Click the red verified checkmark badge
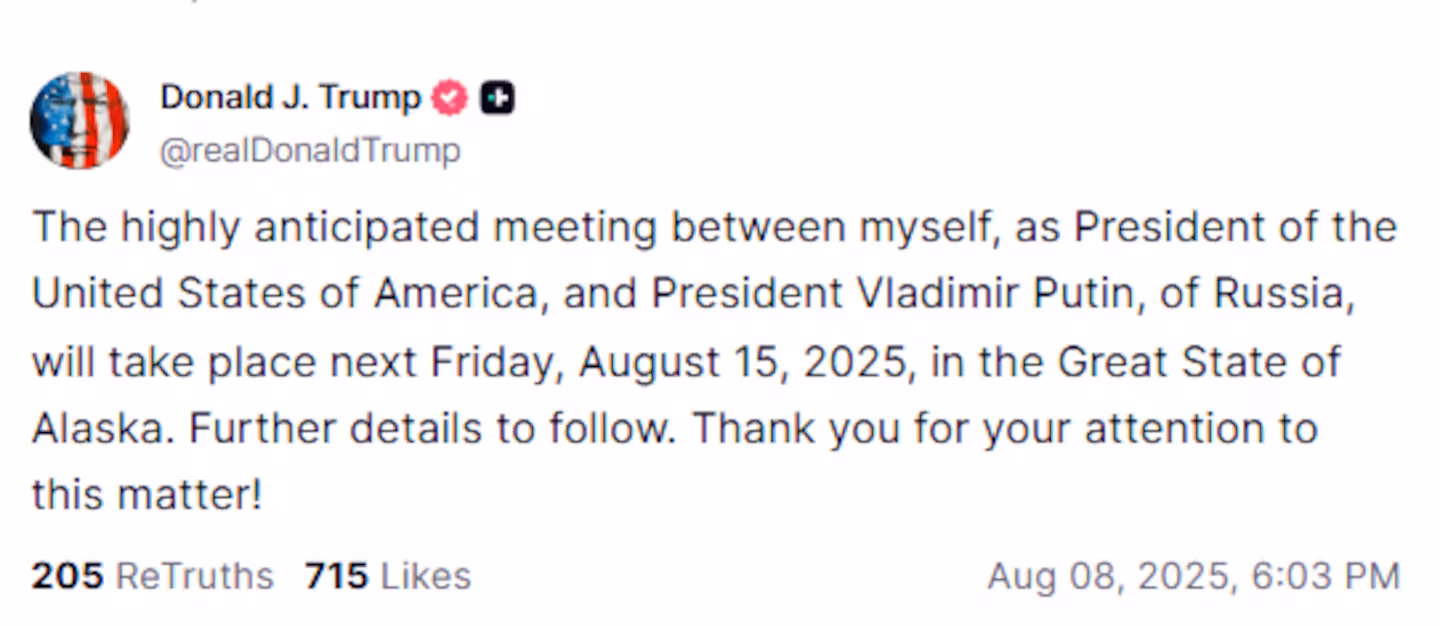The height and width of the screenshot is (626, 1440). tap(449, 98)
